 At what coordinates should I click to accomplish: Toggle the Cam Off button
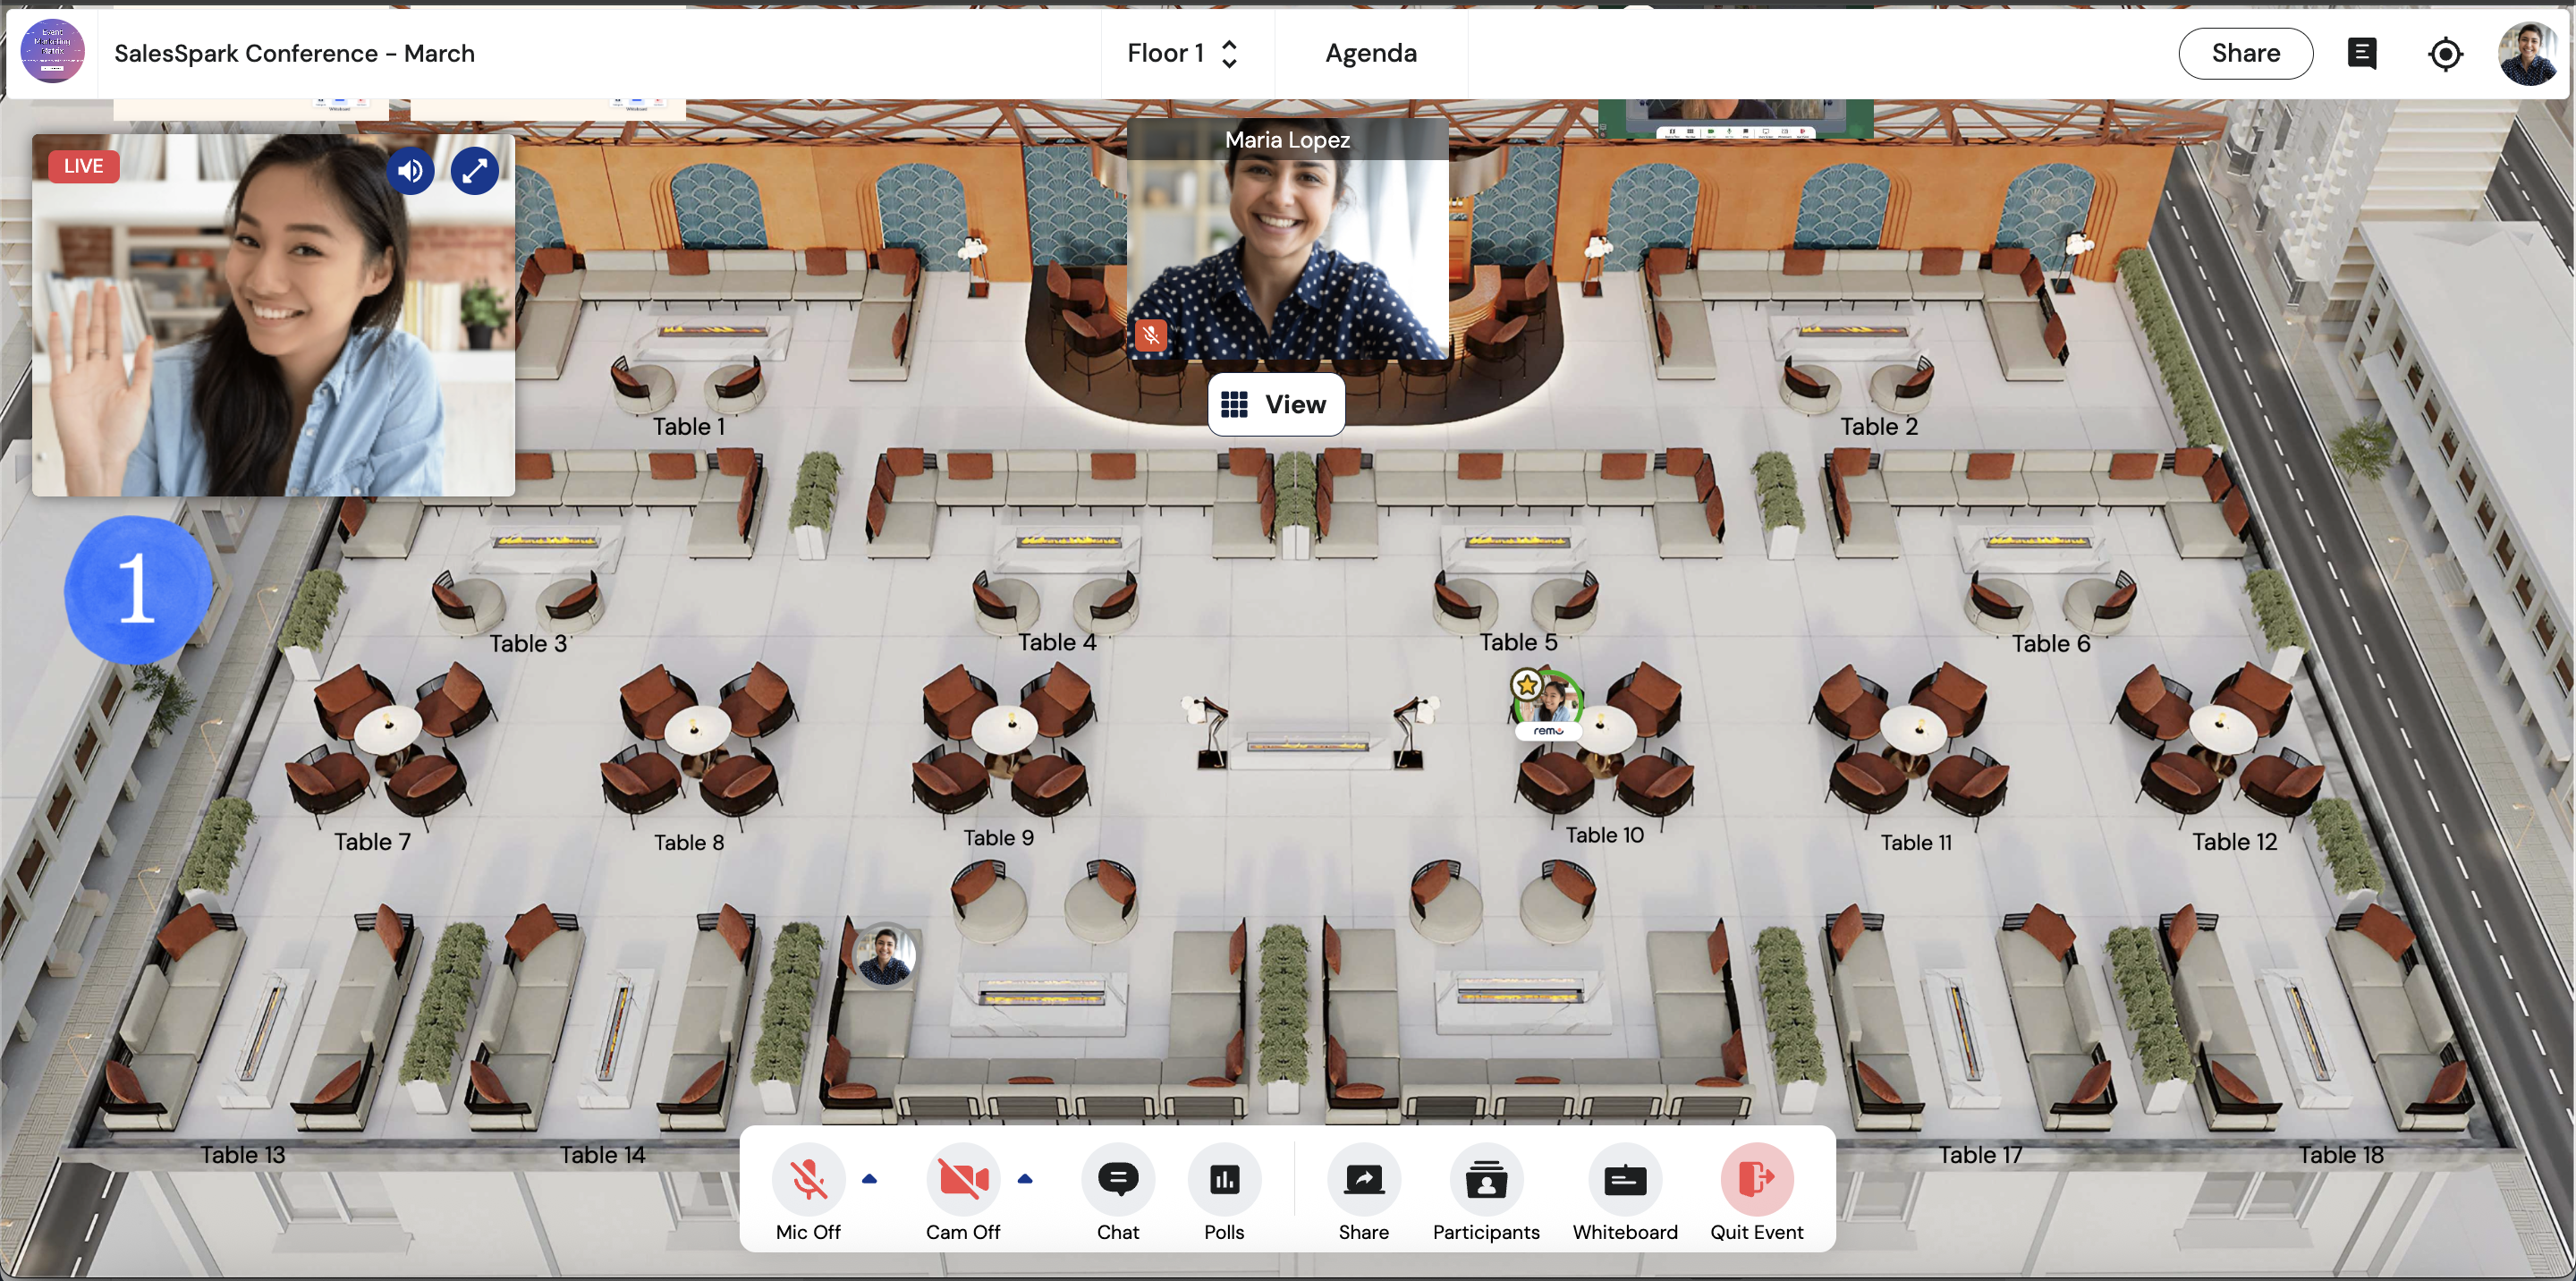(x=962, y=1180)
